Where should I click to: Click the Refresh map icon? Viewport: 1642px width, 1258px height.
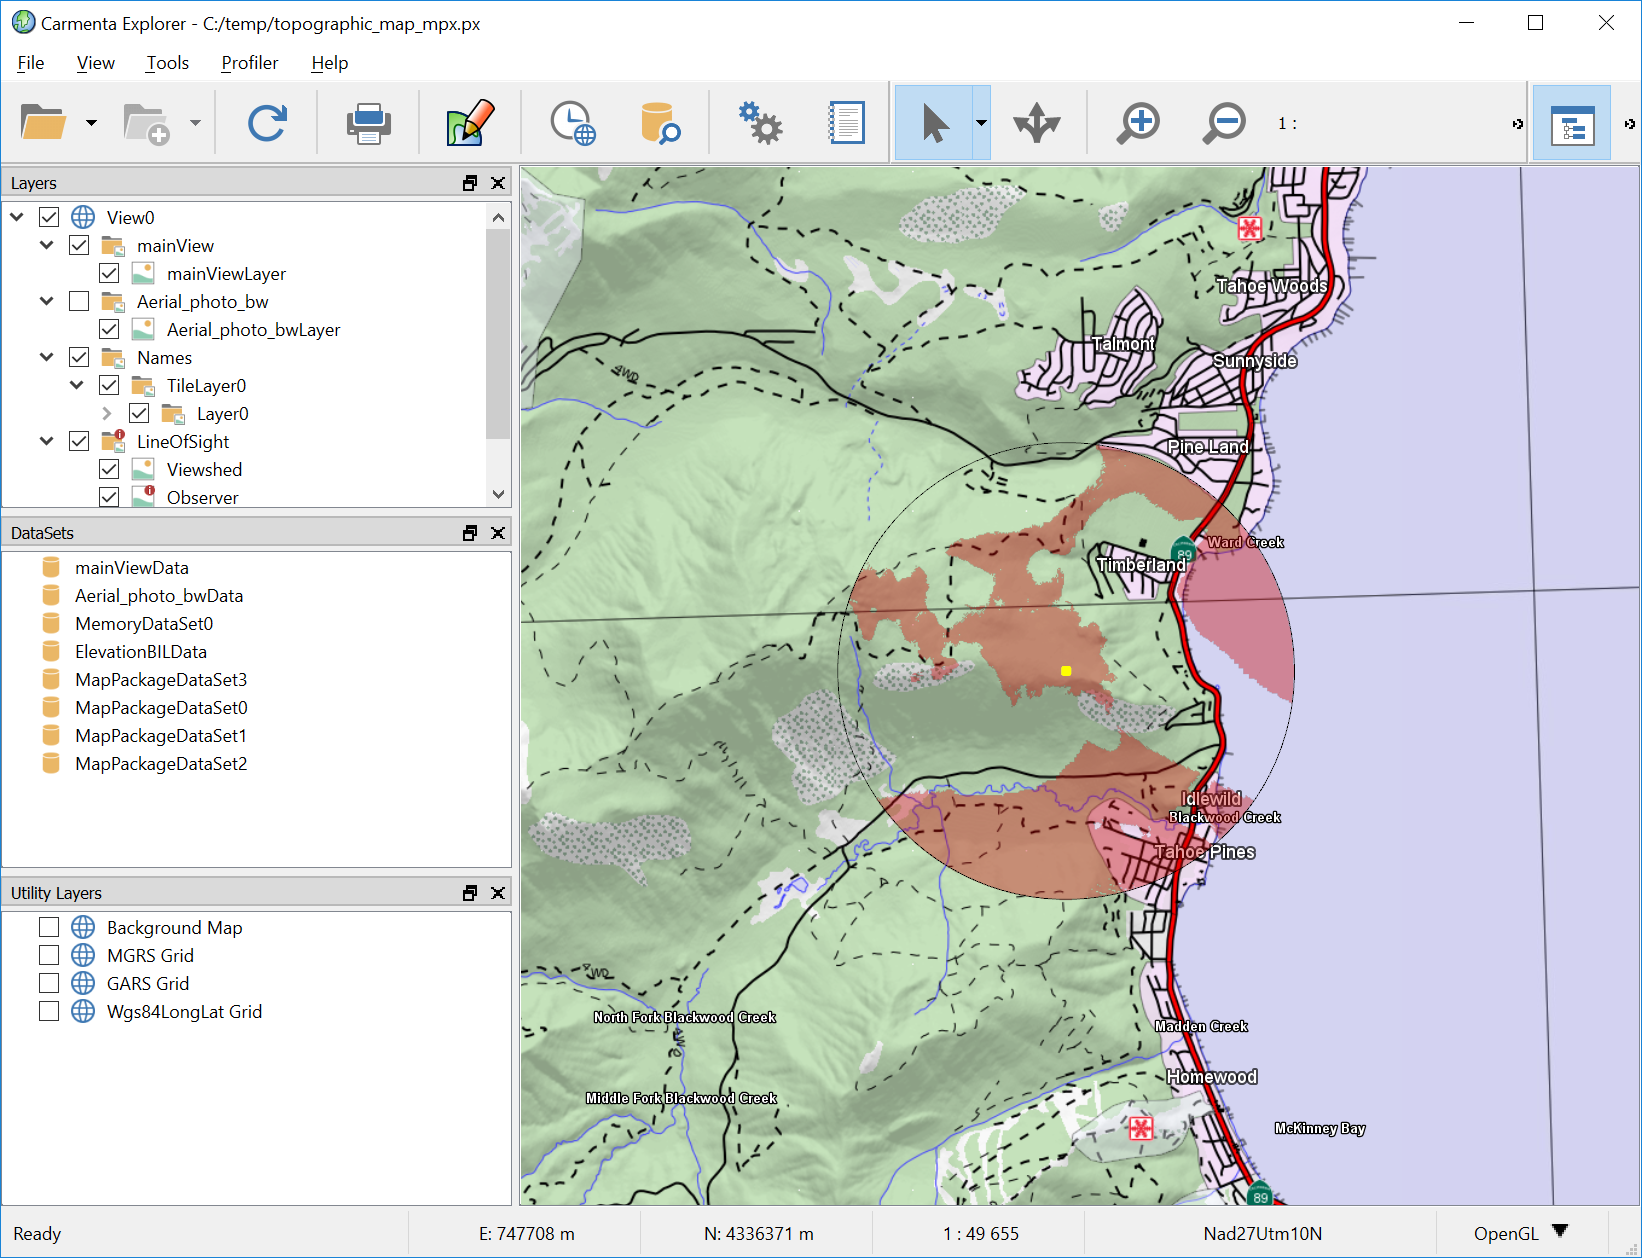click(x=267, y=123)
